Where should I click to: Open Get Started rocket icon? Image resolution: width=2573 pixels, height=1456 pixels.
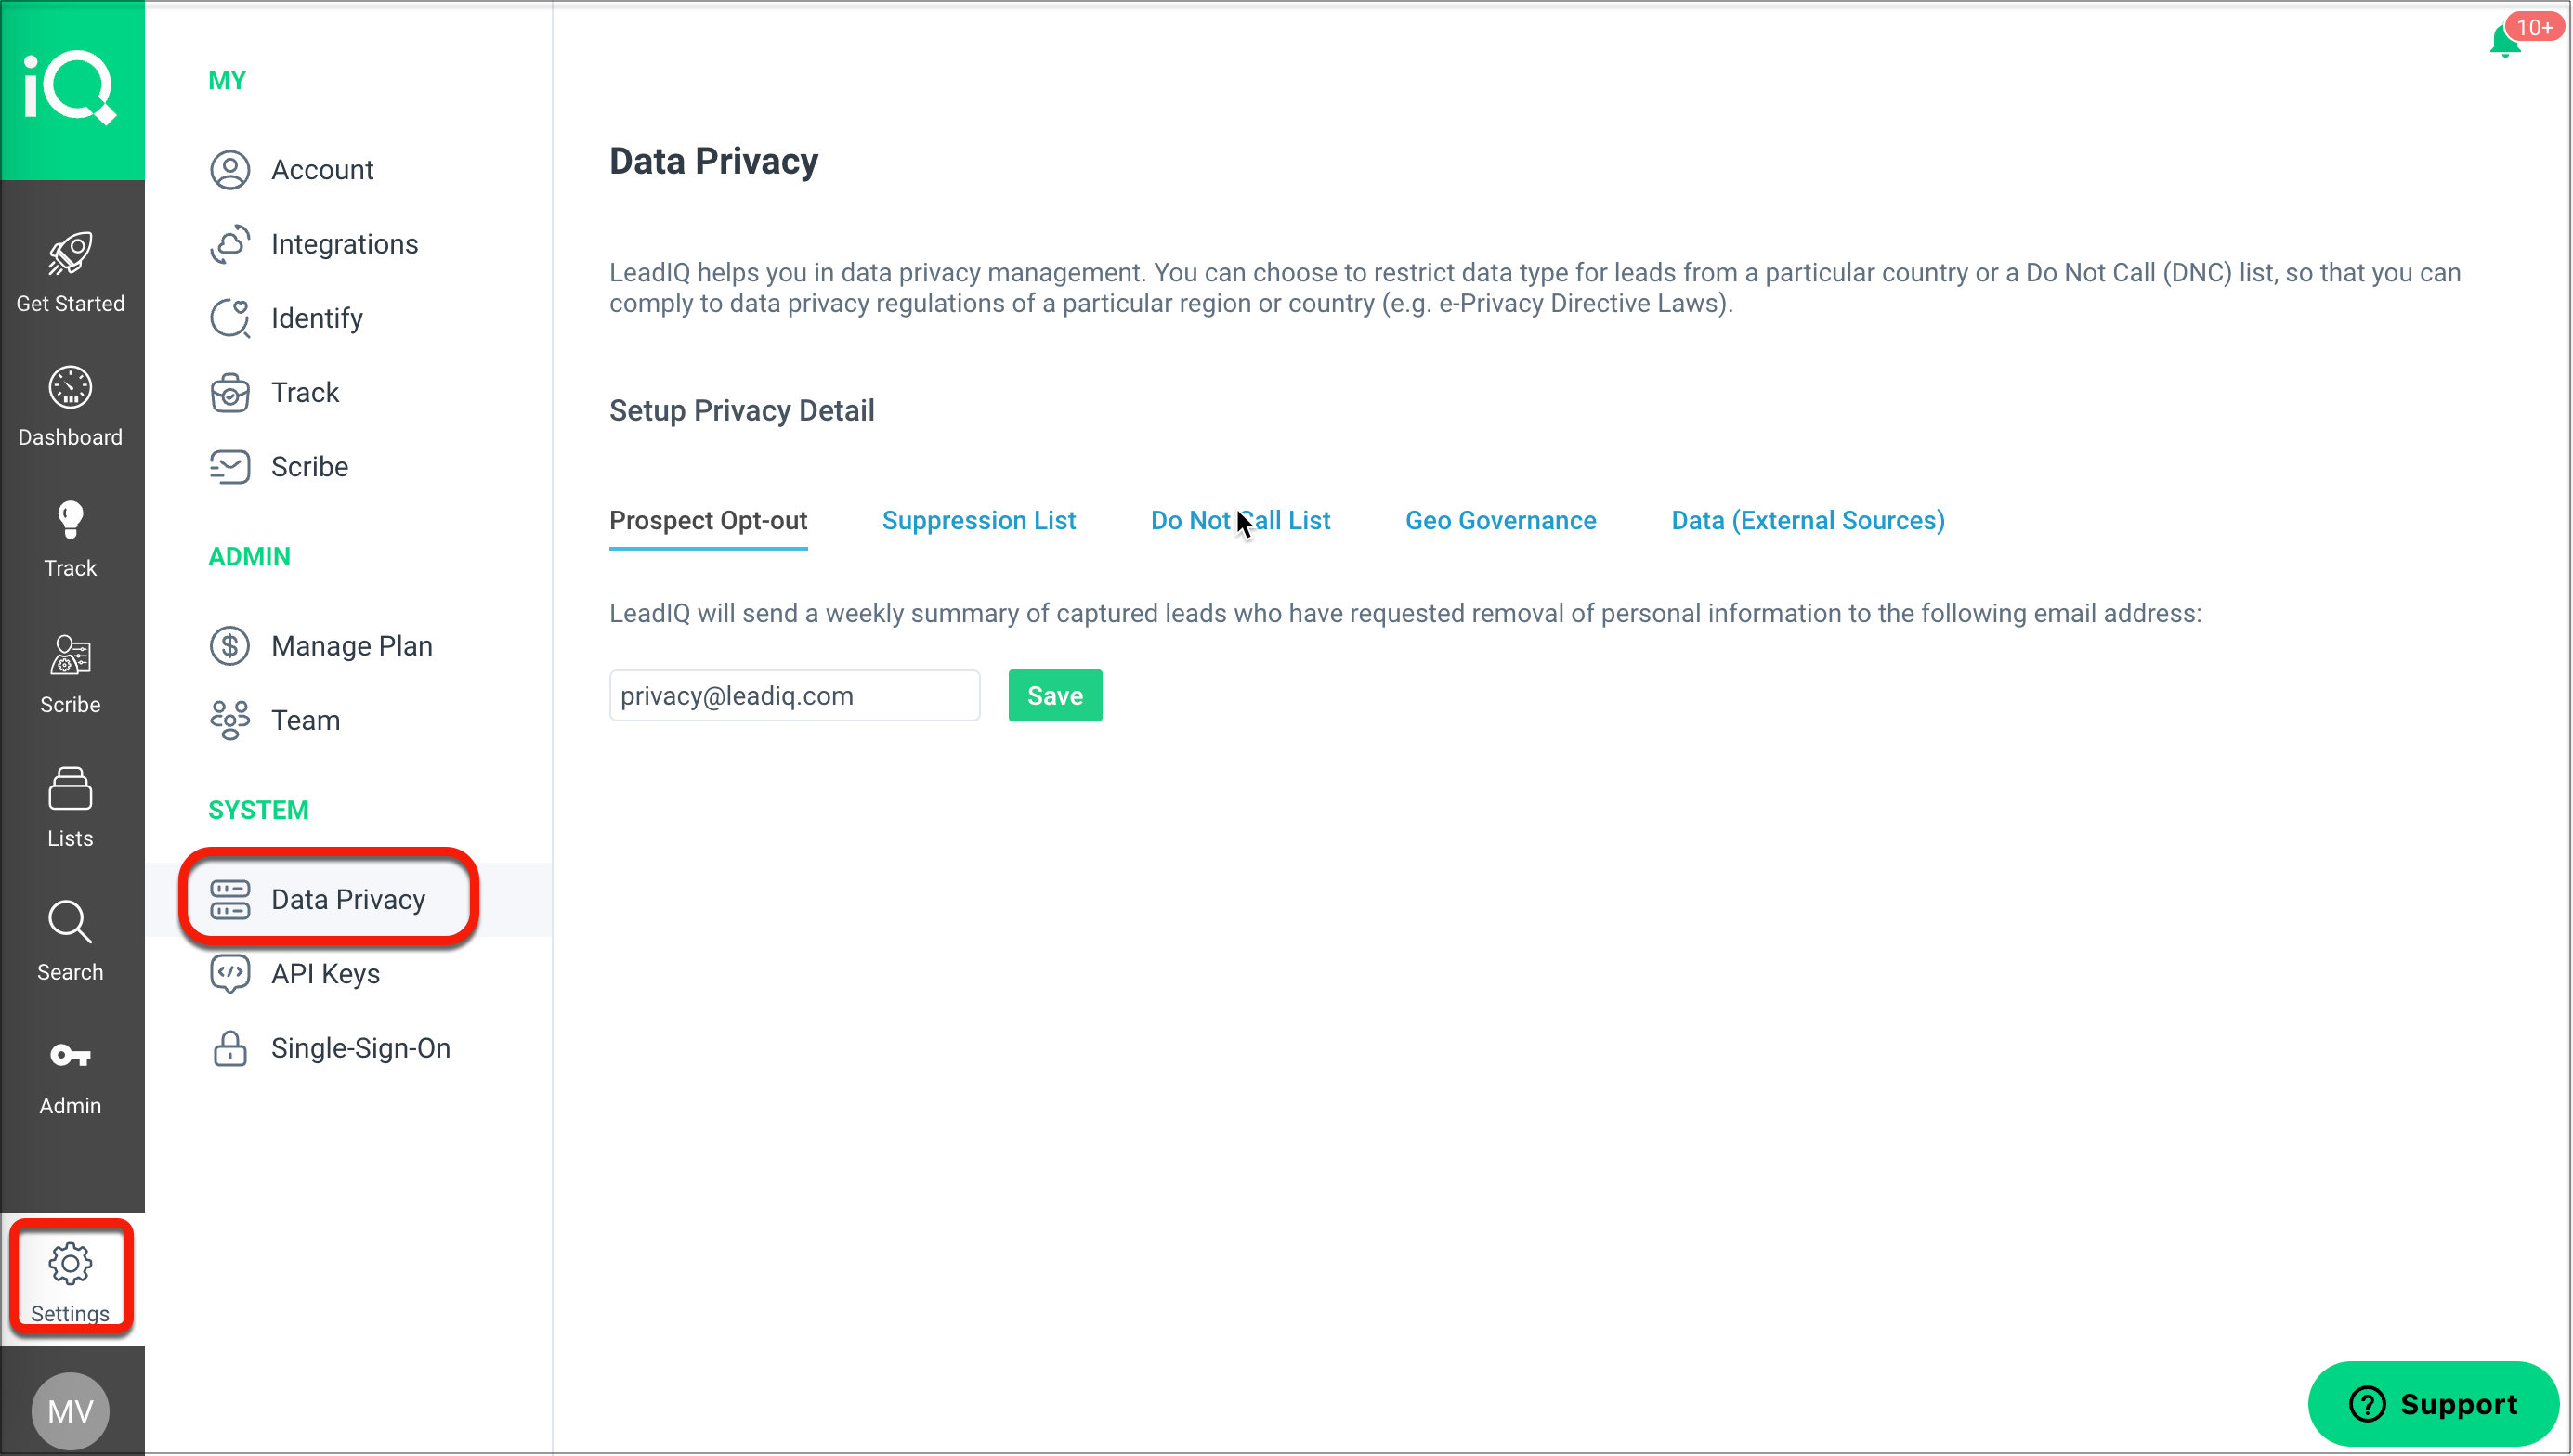70,254
